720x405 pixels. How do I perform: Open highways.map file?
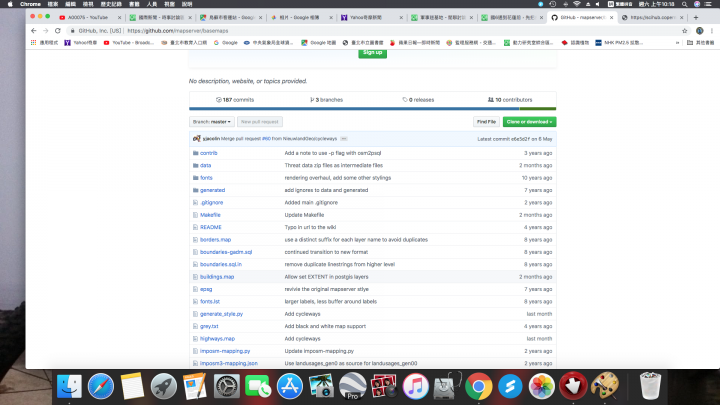click(x=217, y=339)
